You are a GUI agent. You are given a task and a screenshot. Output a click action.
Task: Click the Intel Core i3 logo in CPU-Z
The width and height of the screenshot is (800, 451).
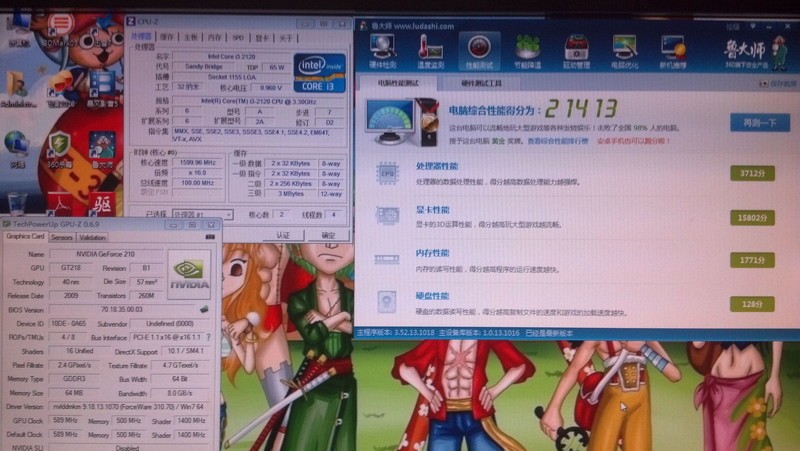320,72
